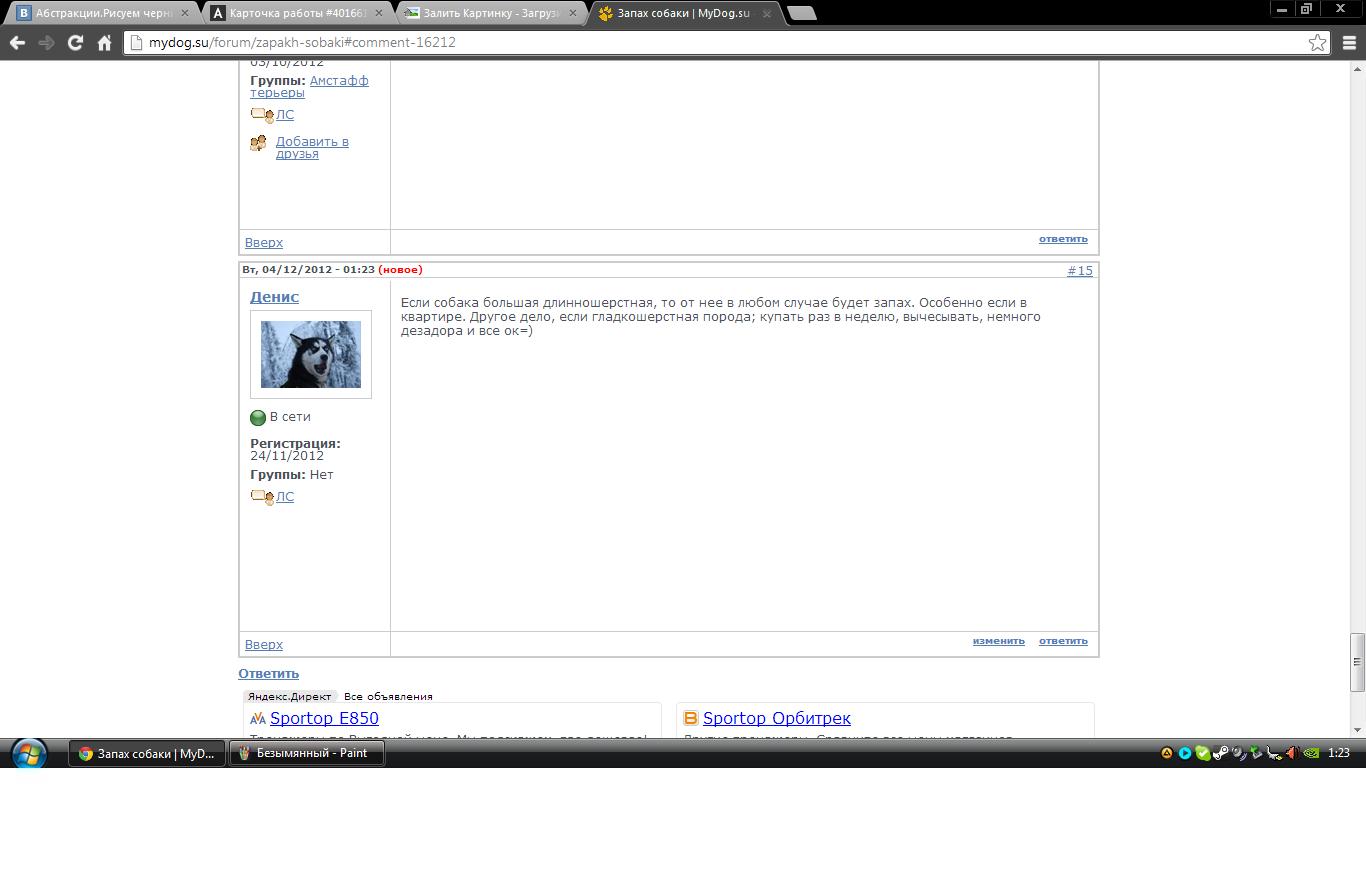Open the #15 post permalink

click(x=1080, y=270)
